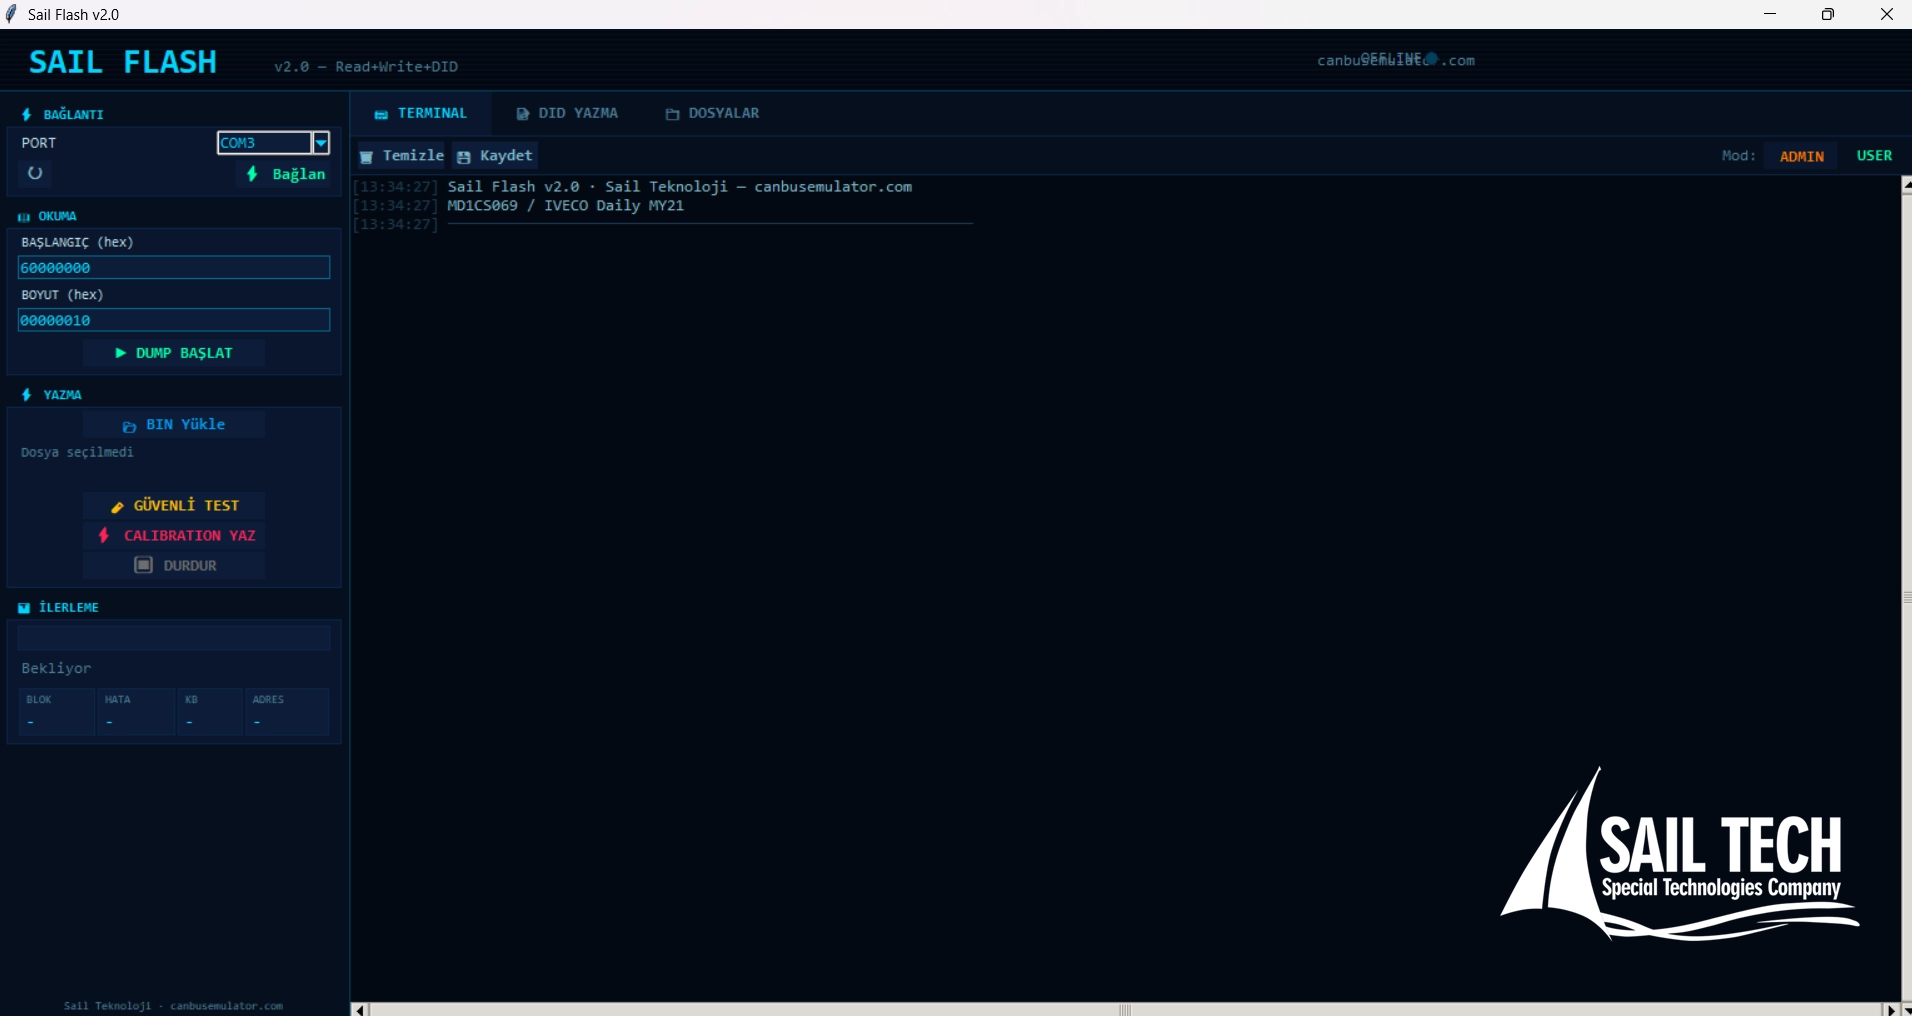Click the refresh ports icon under PORT
This screenshot has width=1912, height=1016.
tap(35, 173)
